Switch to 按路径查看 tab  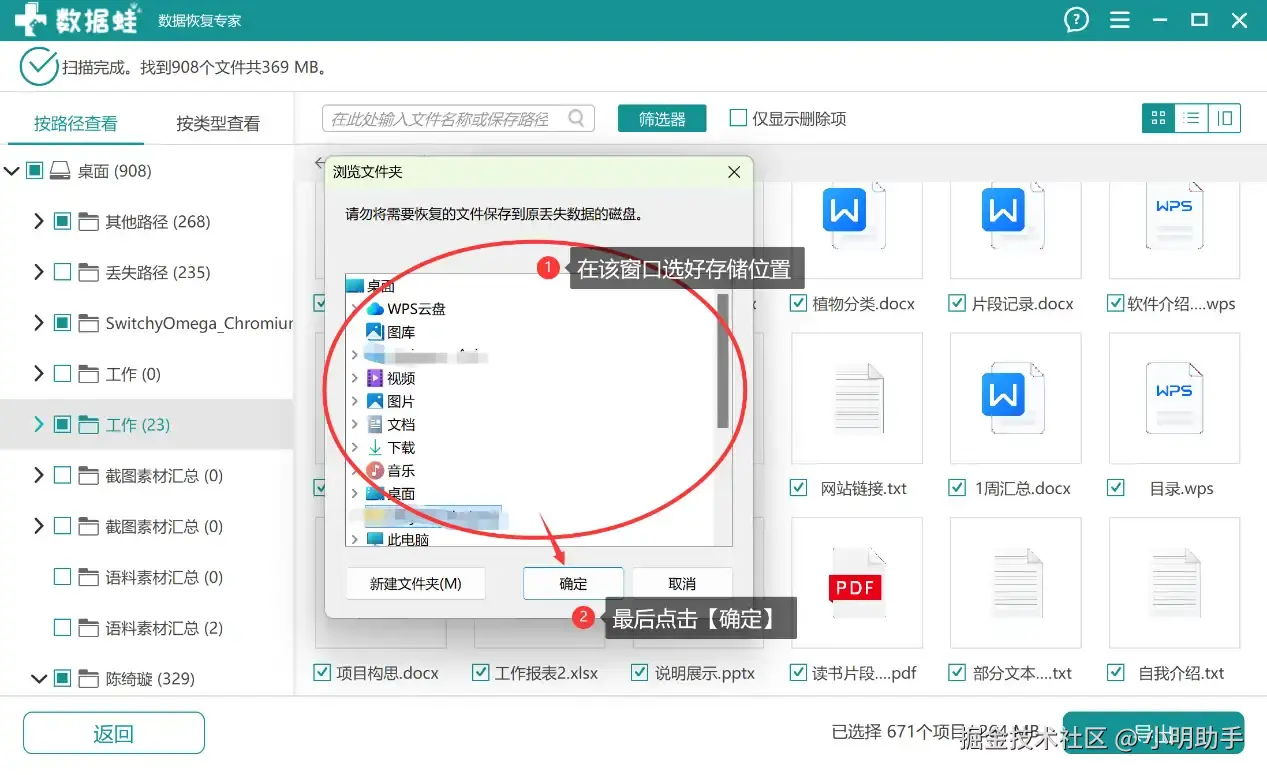click(x=76, y=123)
